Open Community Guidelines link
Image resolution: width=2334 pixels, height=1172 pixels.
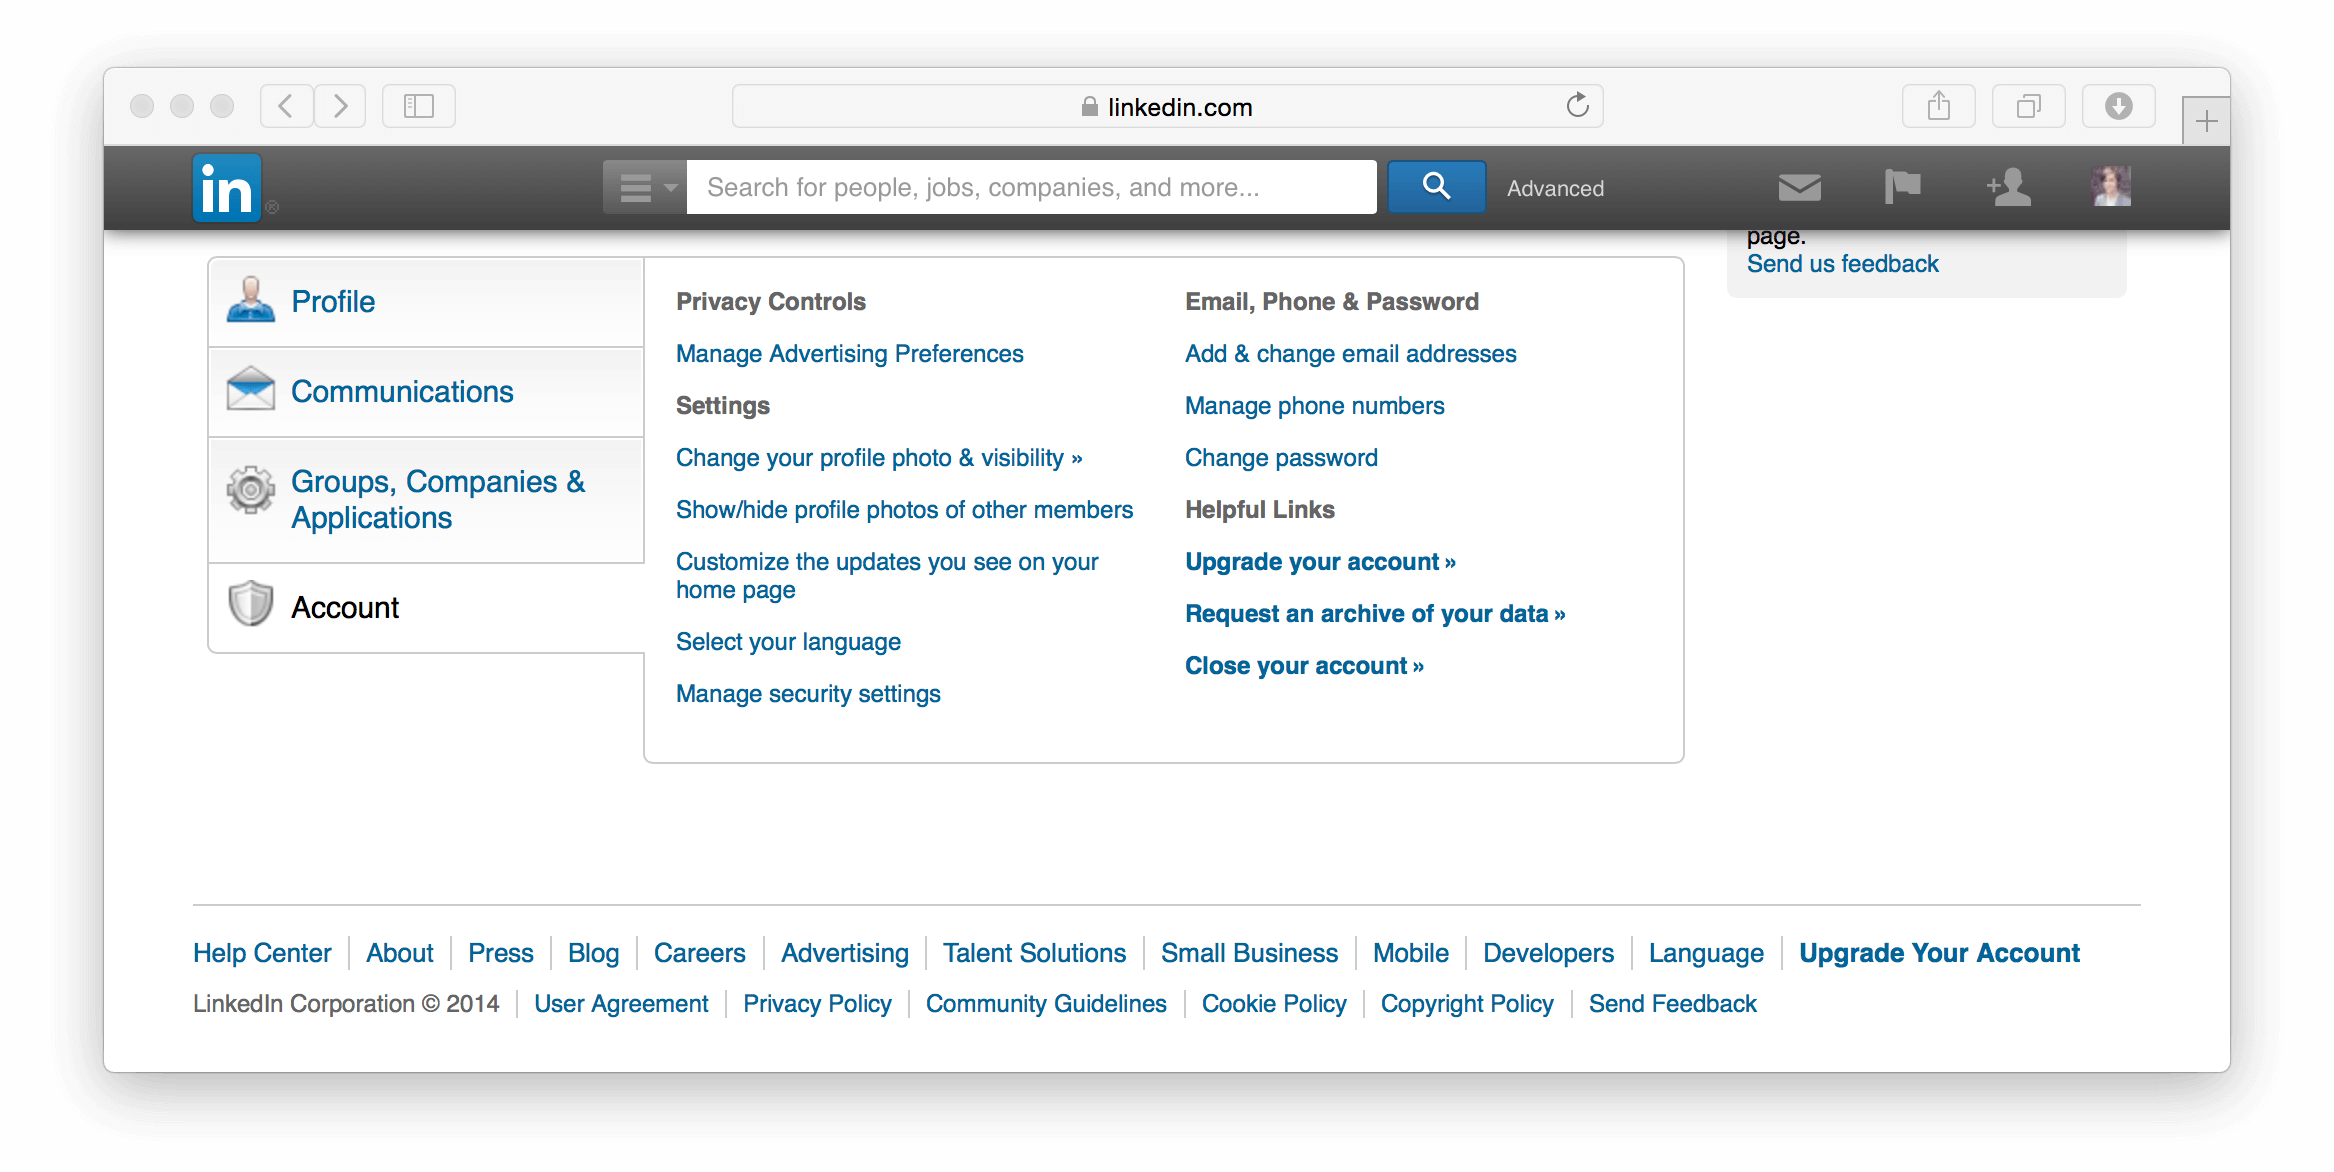1046,1004
